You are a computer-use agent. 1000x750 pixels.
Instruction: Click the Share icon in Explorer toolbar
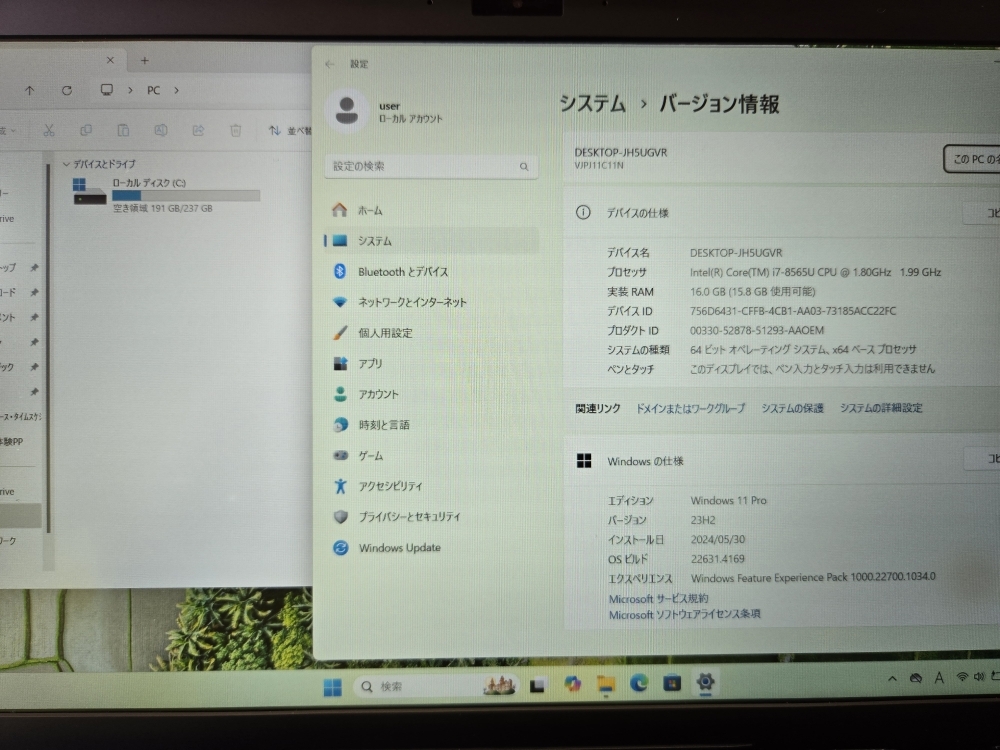[x=198, y=130]
